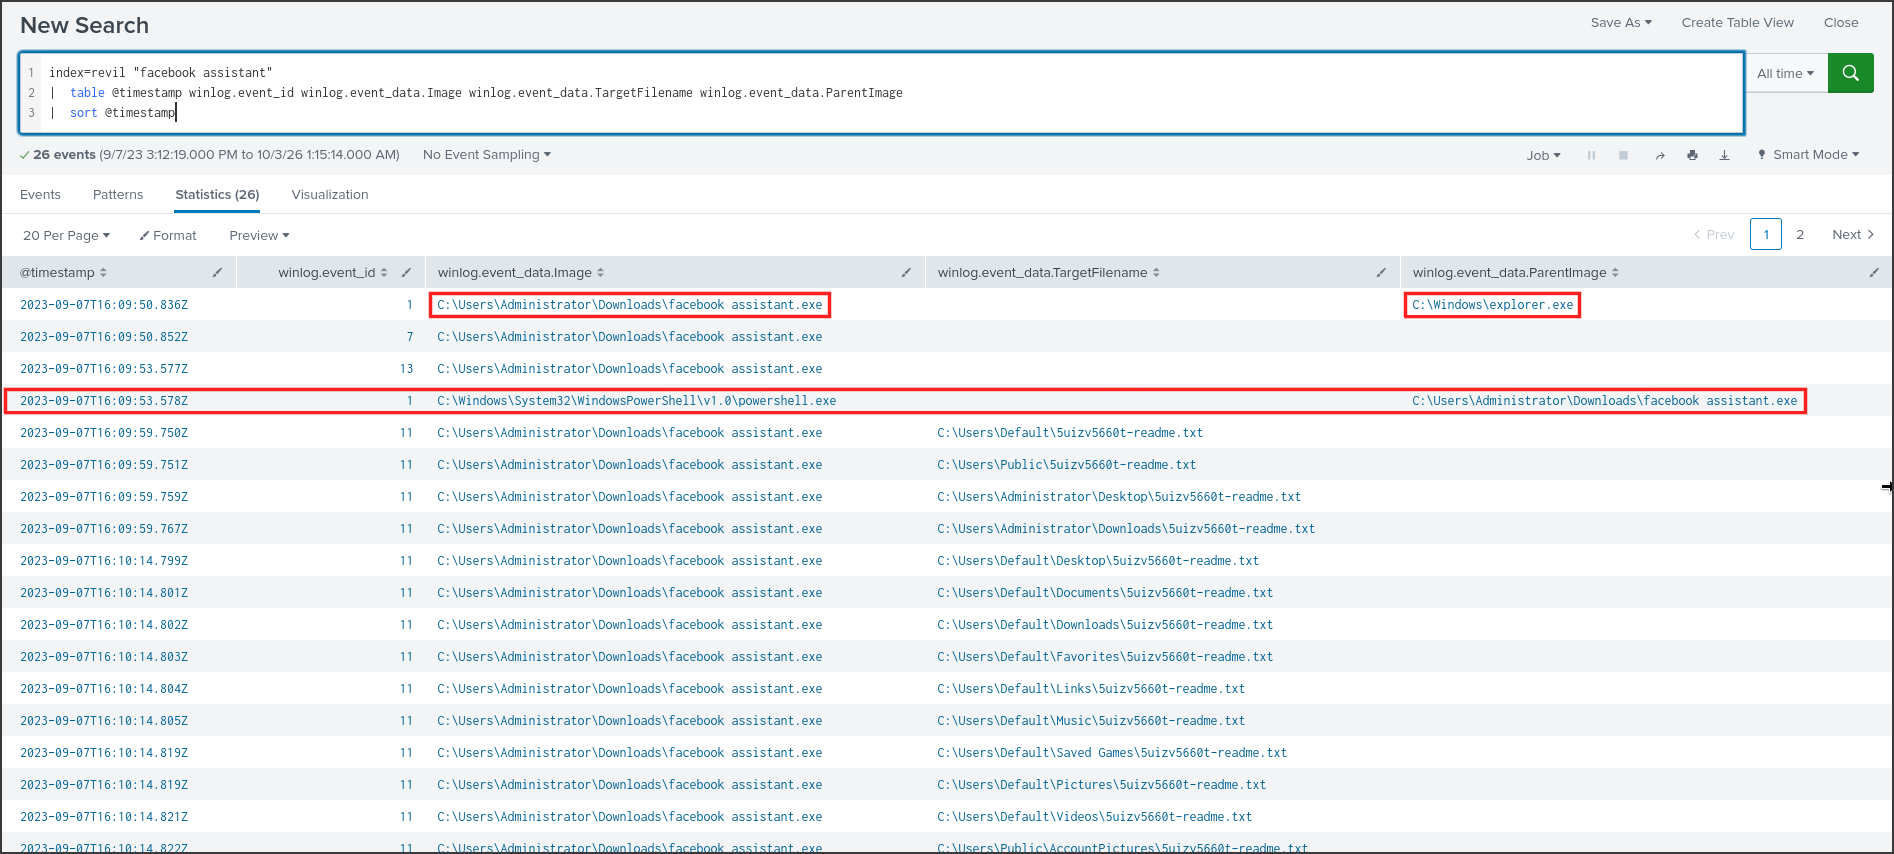Print the search results
The image size is (1894, 854).
[x=1692, y=155]
